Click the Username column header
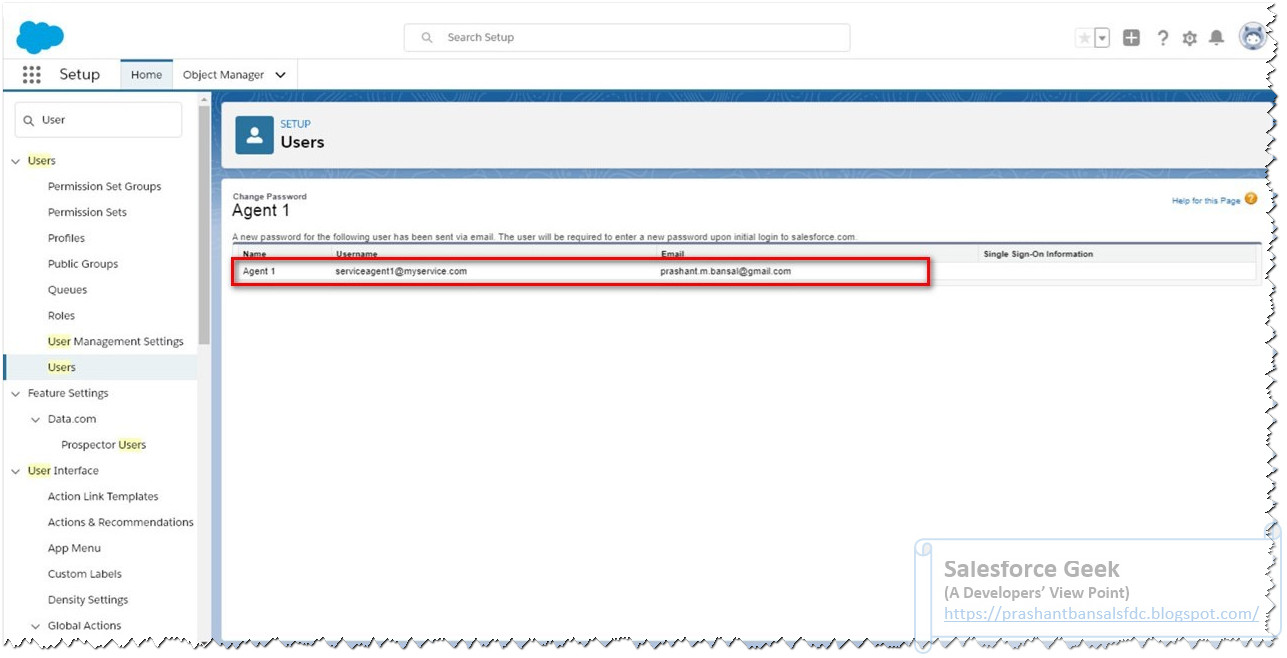Viewport: 1287px width, 658px height. [x=357, y=254]
